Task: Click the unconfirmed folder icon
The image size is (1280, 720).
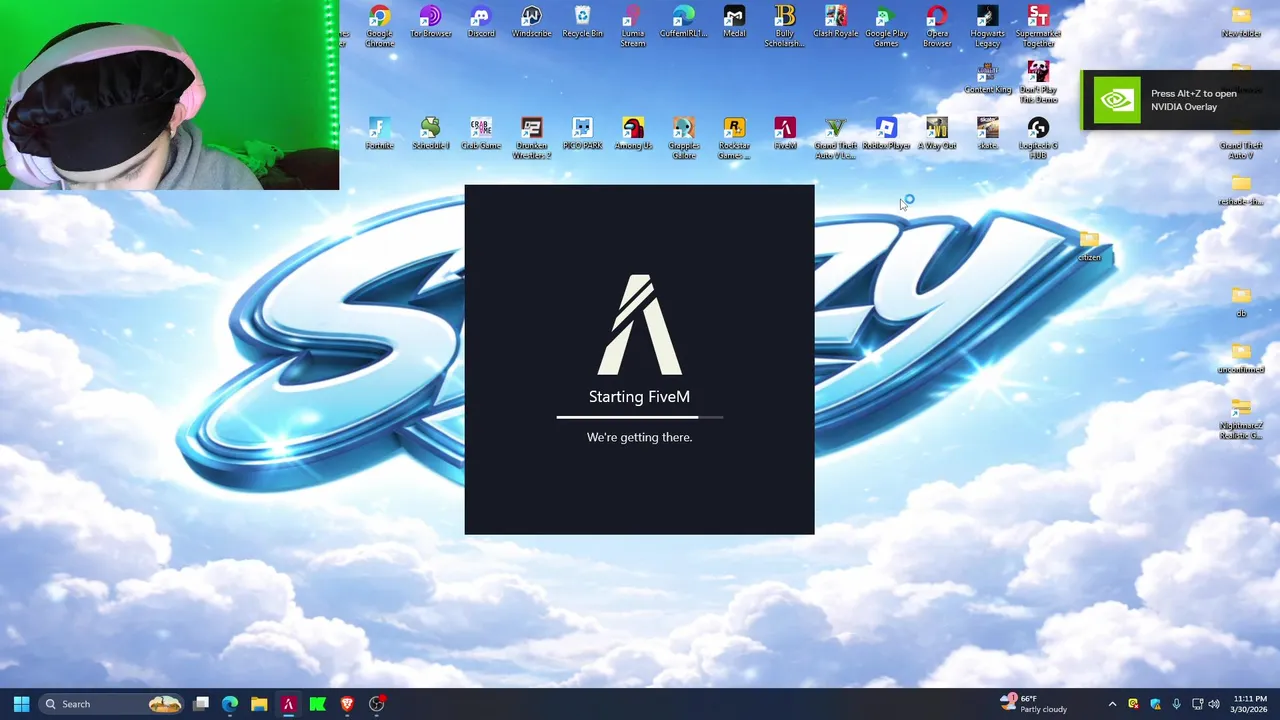Action: pyautogui.click(x=1241, y=358)
